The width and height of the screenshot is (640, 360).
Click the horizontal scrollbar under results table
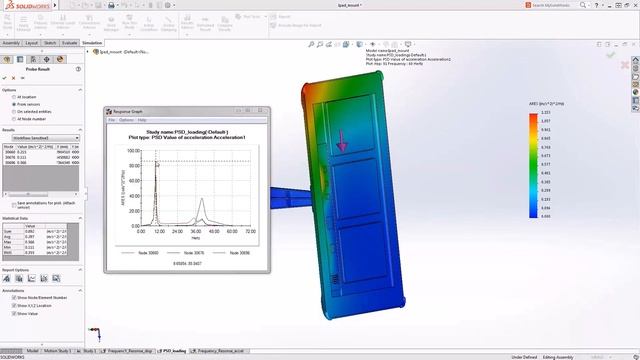point(41,194)
